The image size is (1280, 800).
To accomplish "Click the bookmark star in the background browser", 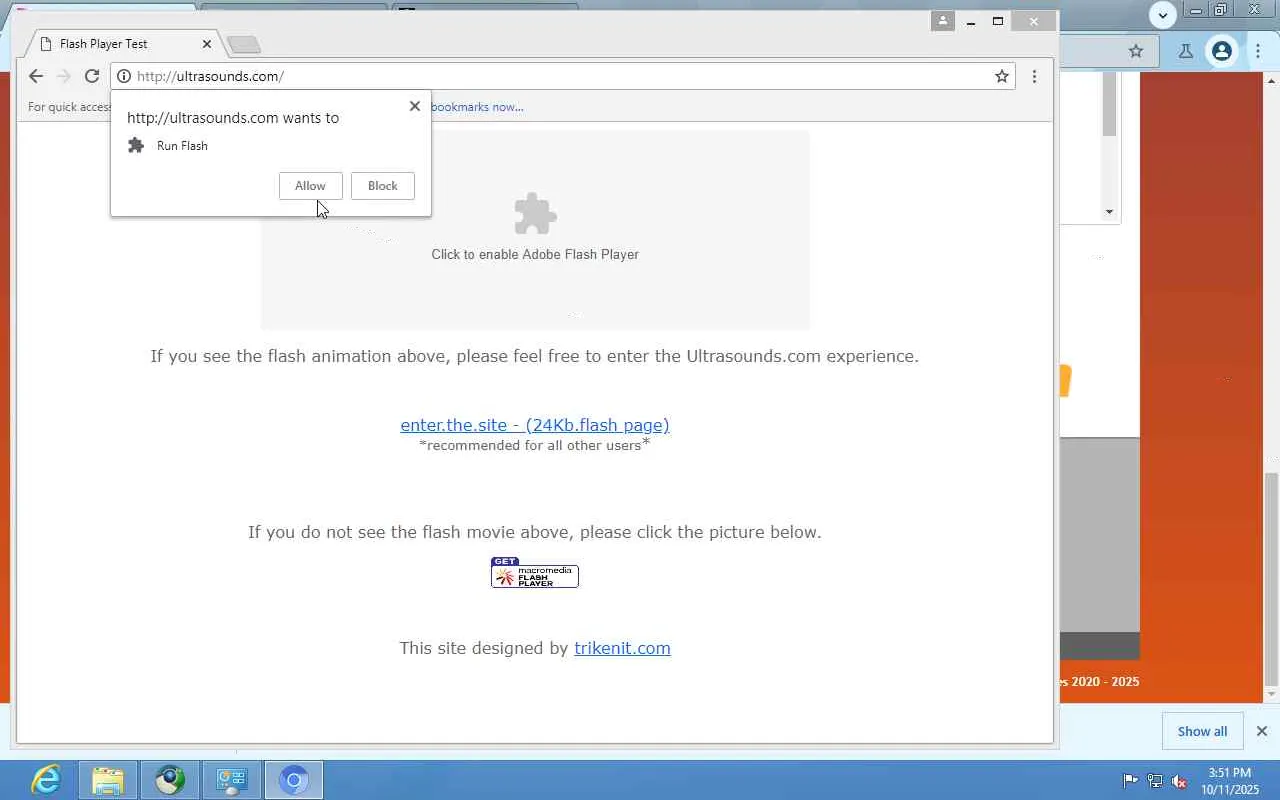I will point(1136,51).
